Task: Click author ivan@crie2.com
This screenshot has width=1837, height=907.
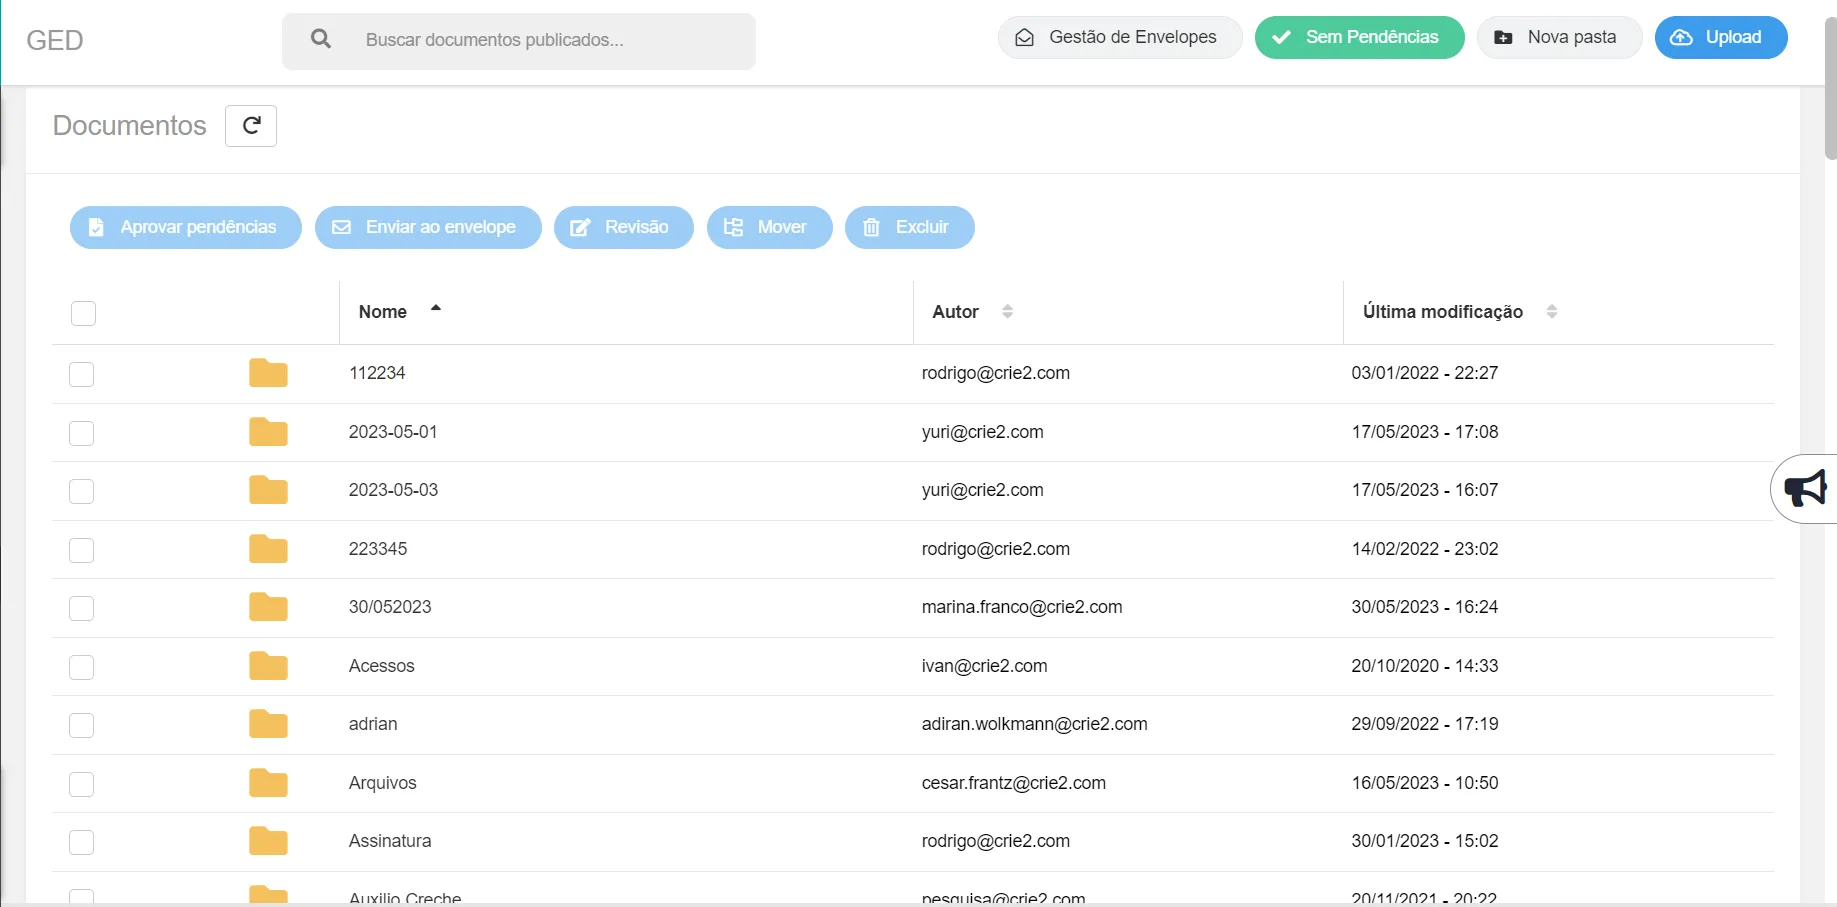Action: click(985, 666)
